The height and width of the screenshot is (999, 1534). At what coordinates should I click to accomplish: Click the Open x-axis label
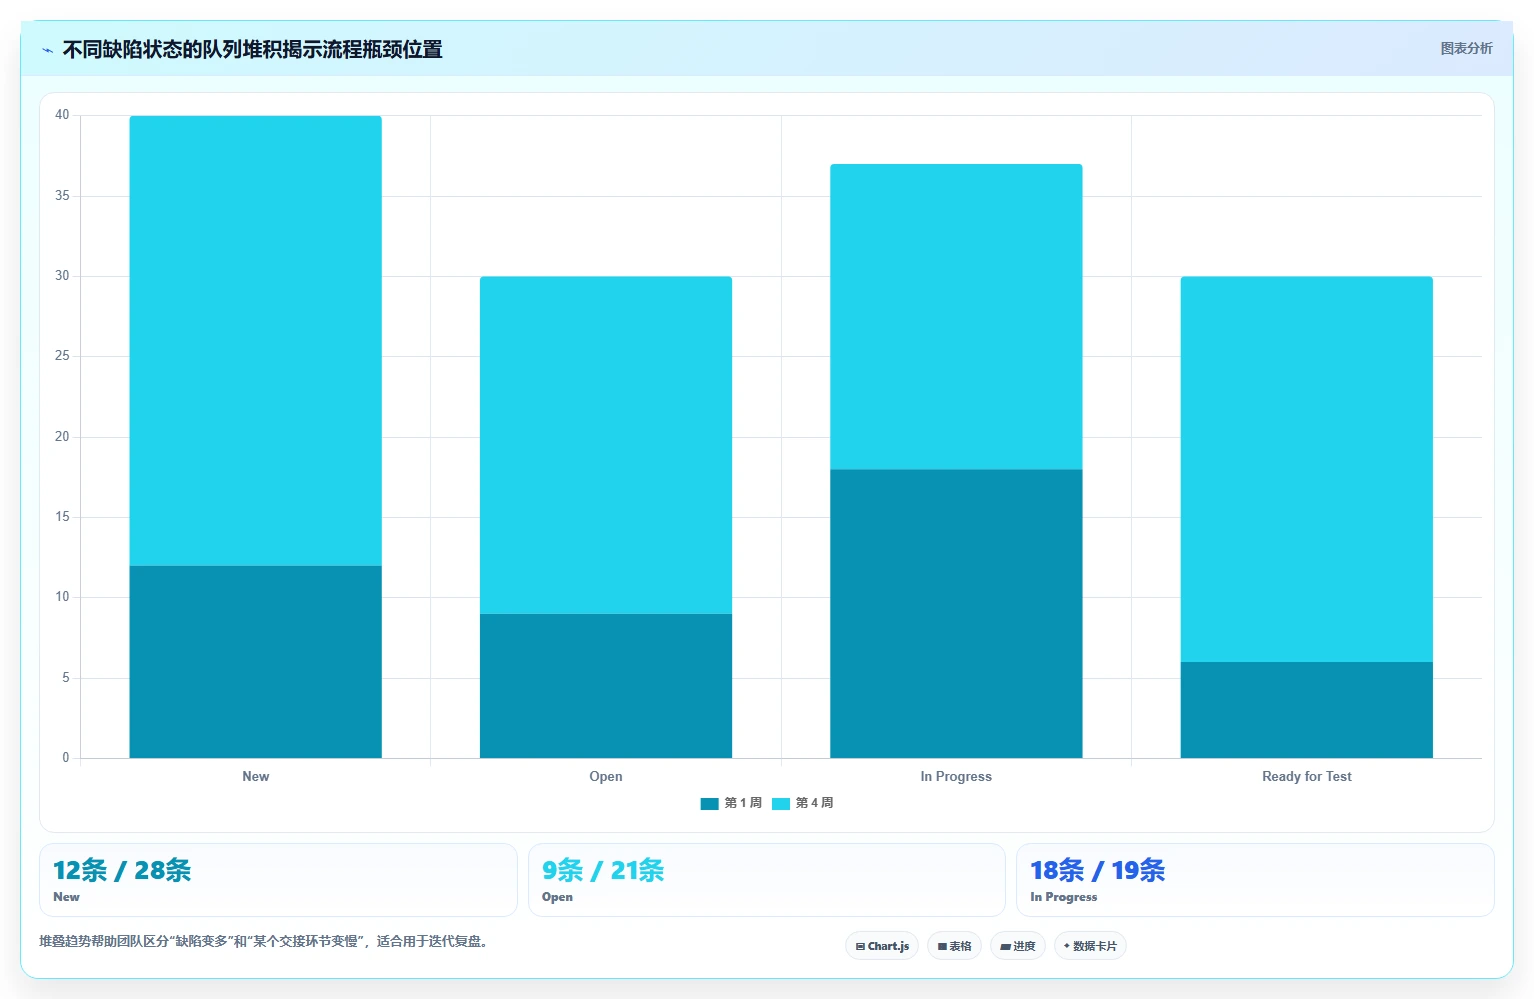(606, 777)
